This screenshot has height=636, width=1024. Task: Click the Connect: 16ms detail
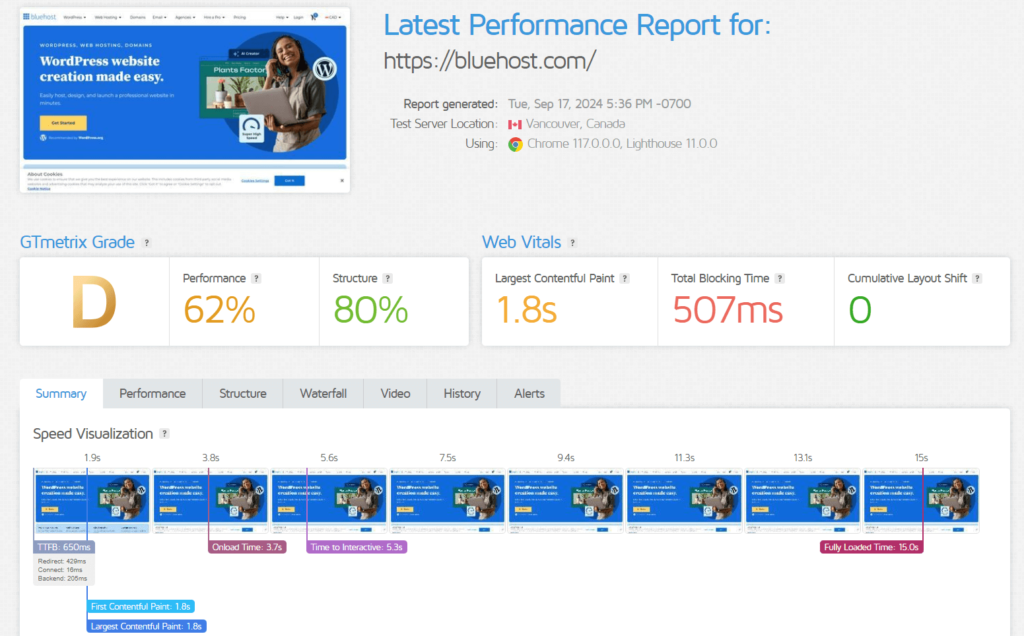(60, 570)
